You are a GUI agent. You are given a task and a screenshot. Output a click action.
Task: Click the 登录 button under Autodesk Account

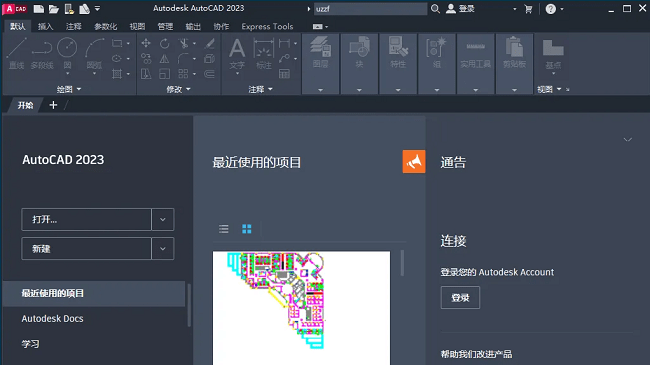460,297
